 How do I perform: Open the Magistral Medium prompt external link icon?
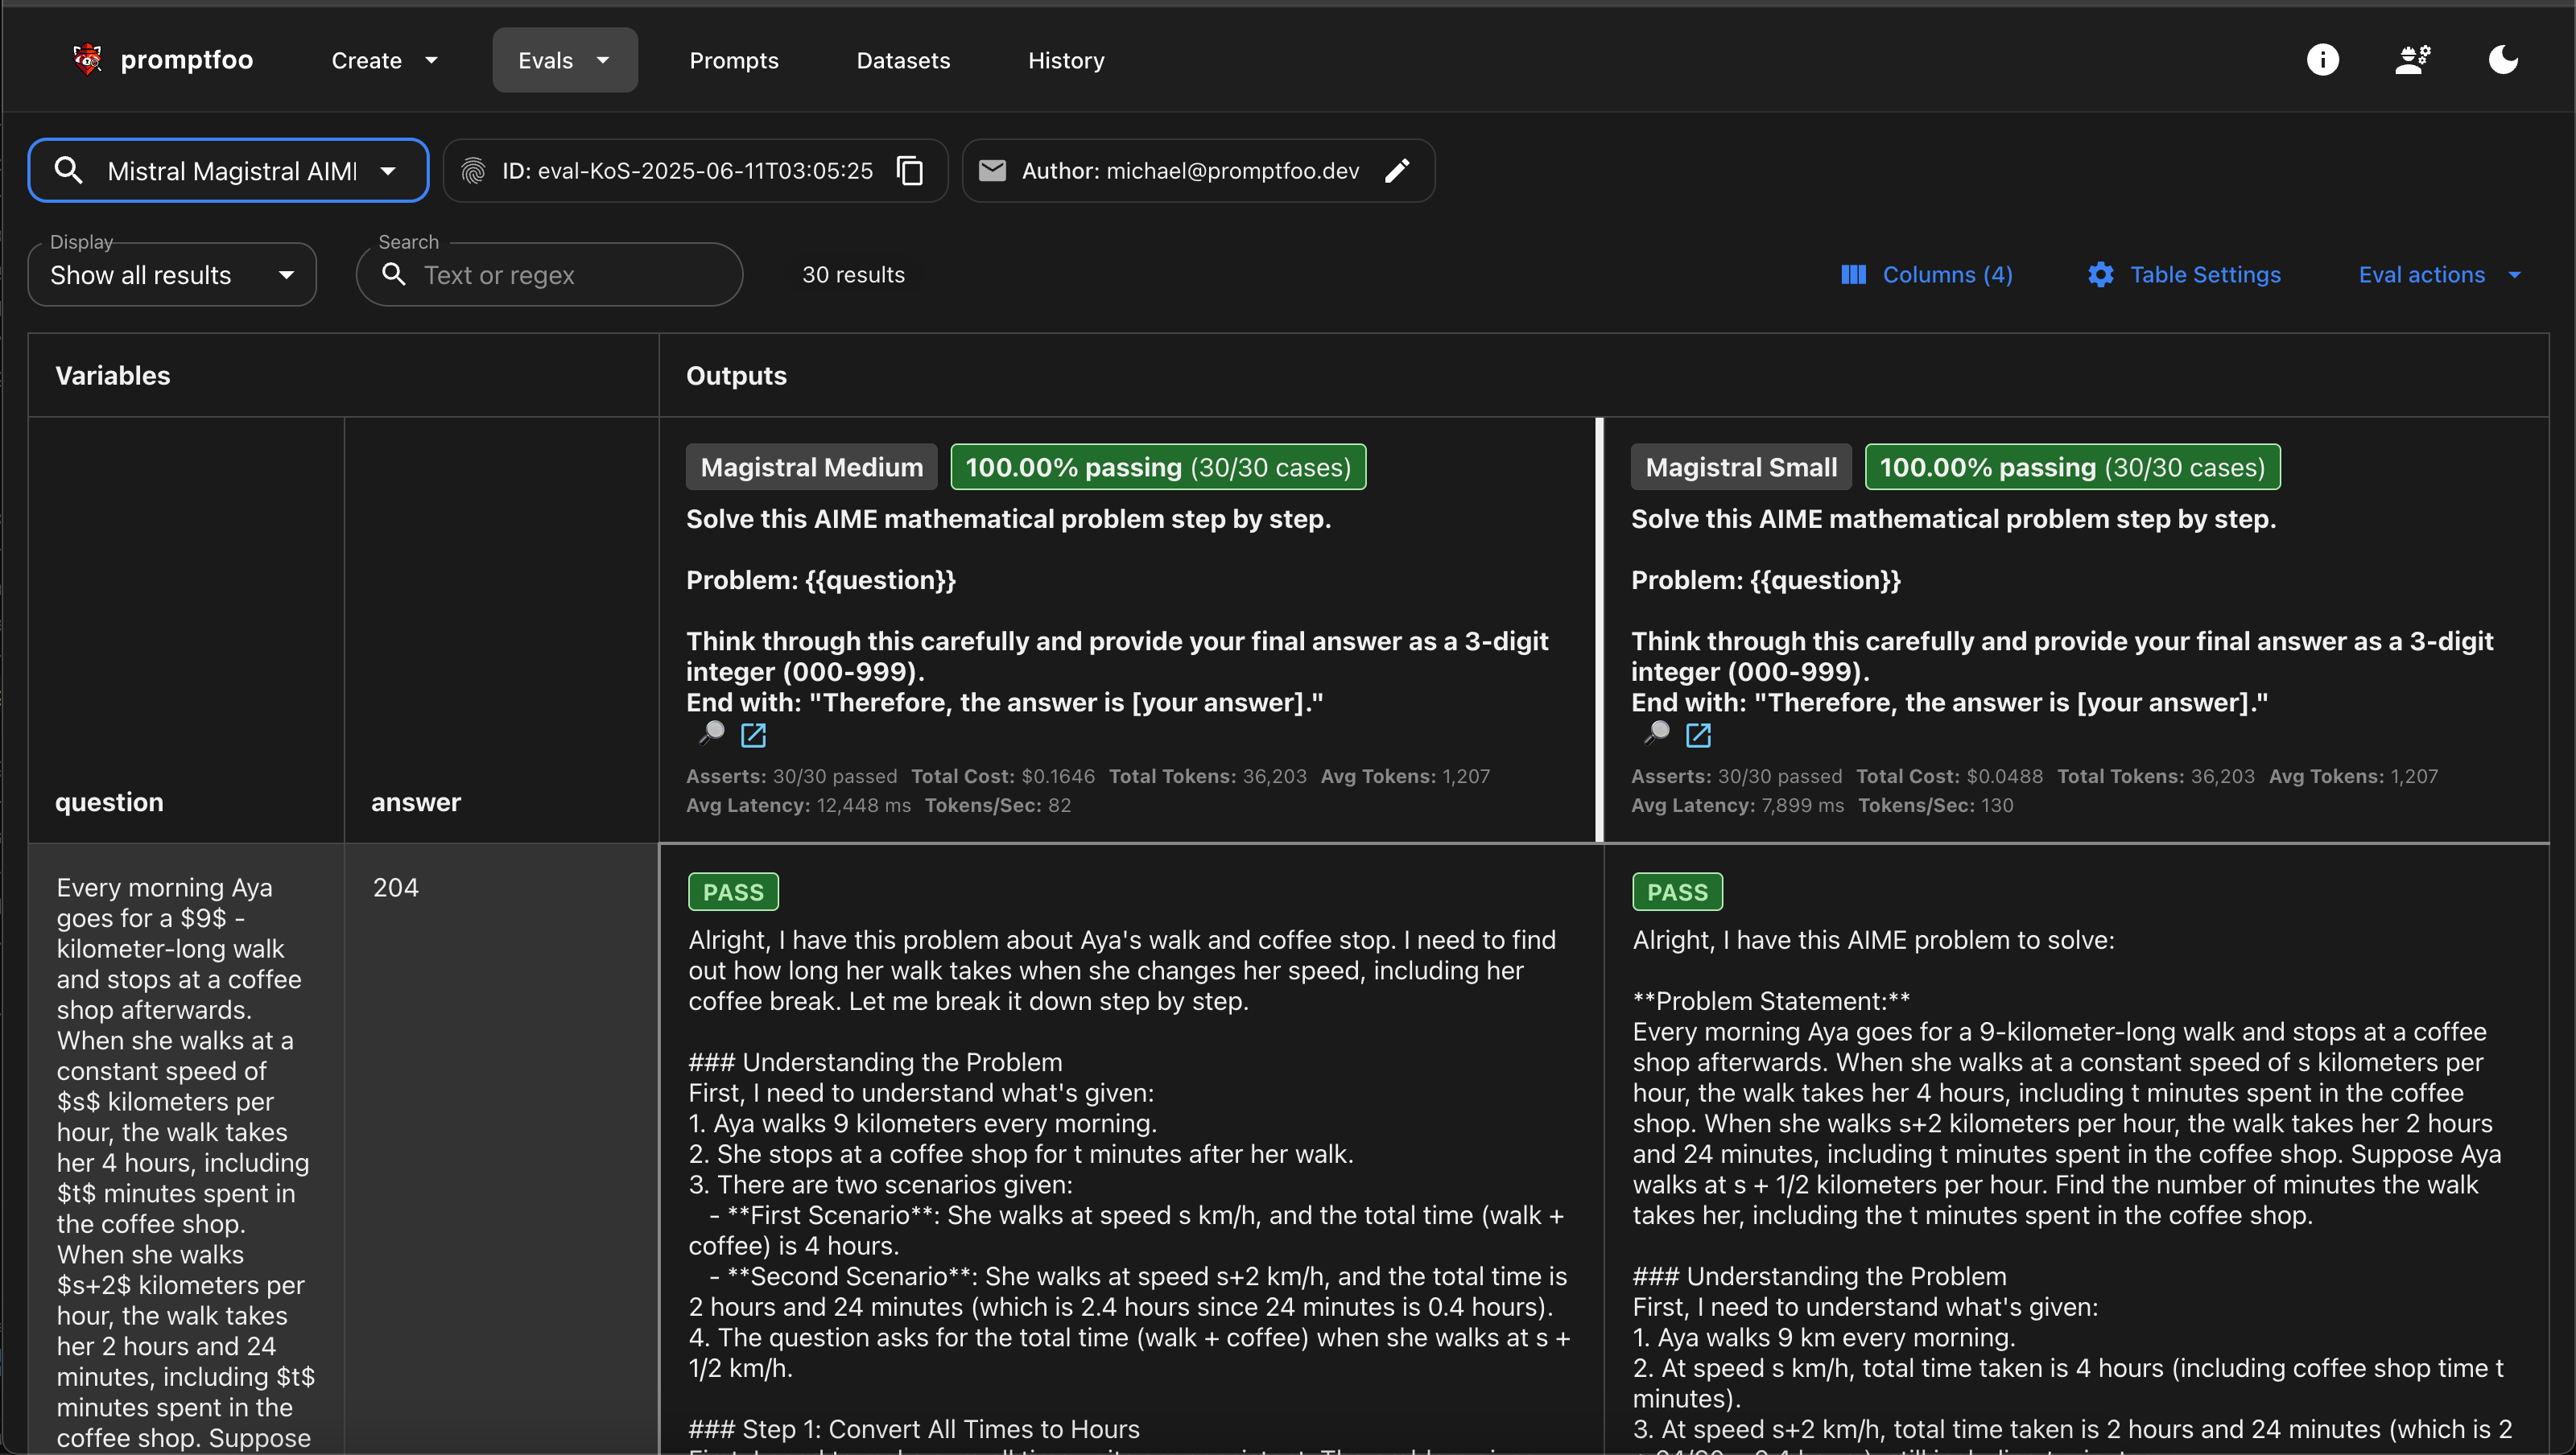753,736
